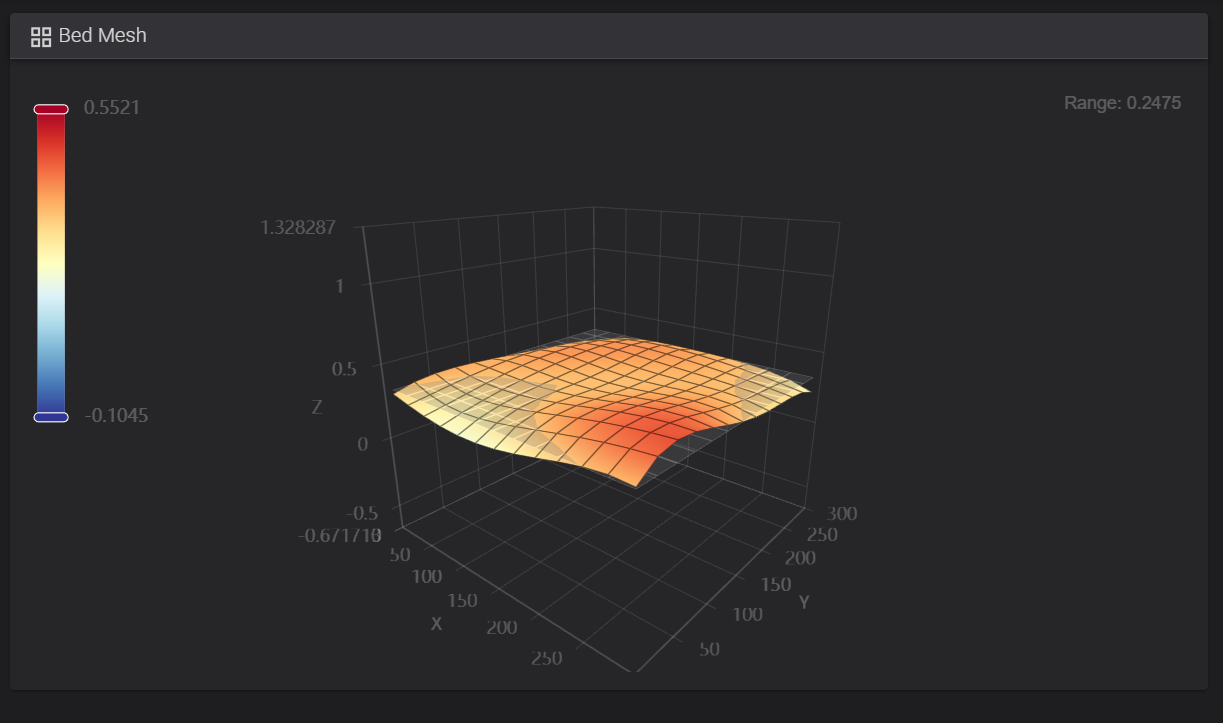Image resolution: width=1223 pixels, height=723 pixels.
Task: Click the X axis label
Action: 436,623
